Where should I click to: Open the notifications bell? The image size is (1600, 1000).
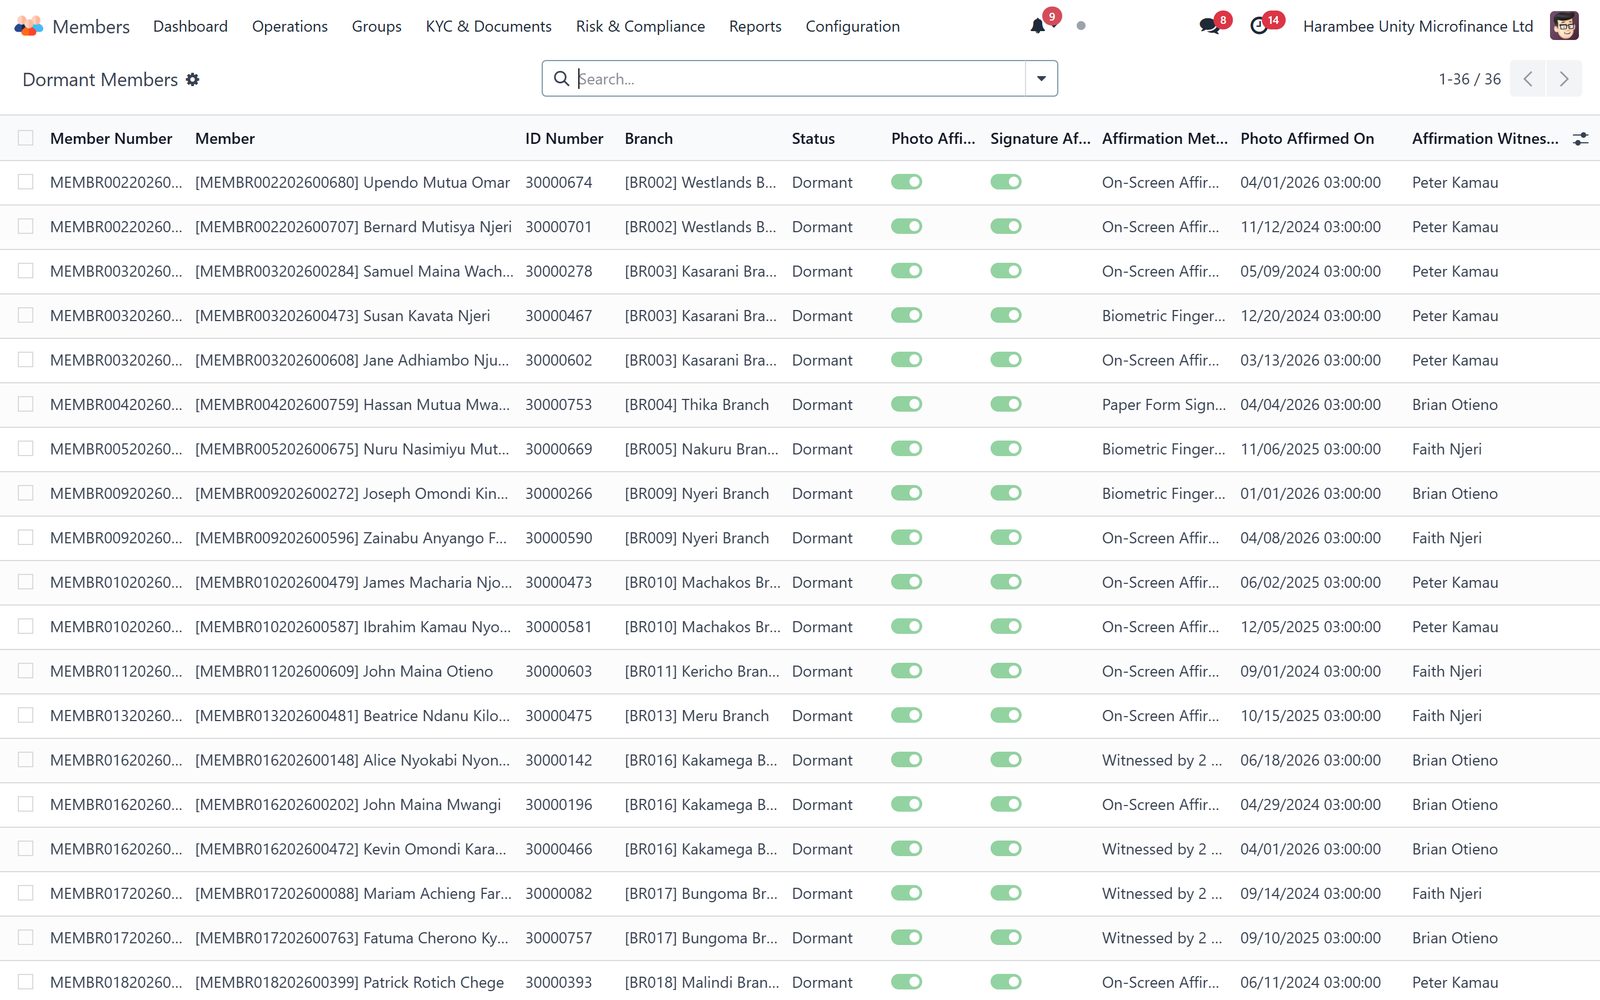pos(1038,26)
